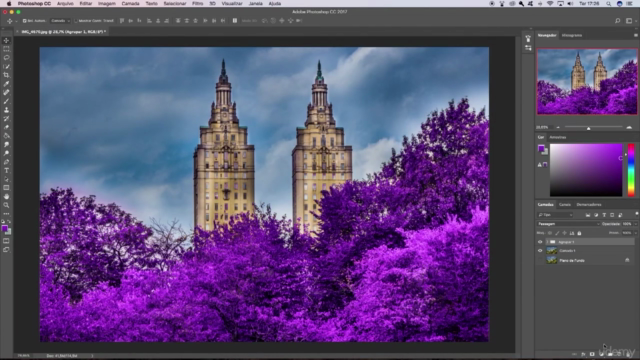Select the Hand tool
Viewport: 640px width, 360px height.
click(x=6, y=196)
